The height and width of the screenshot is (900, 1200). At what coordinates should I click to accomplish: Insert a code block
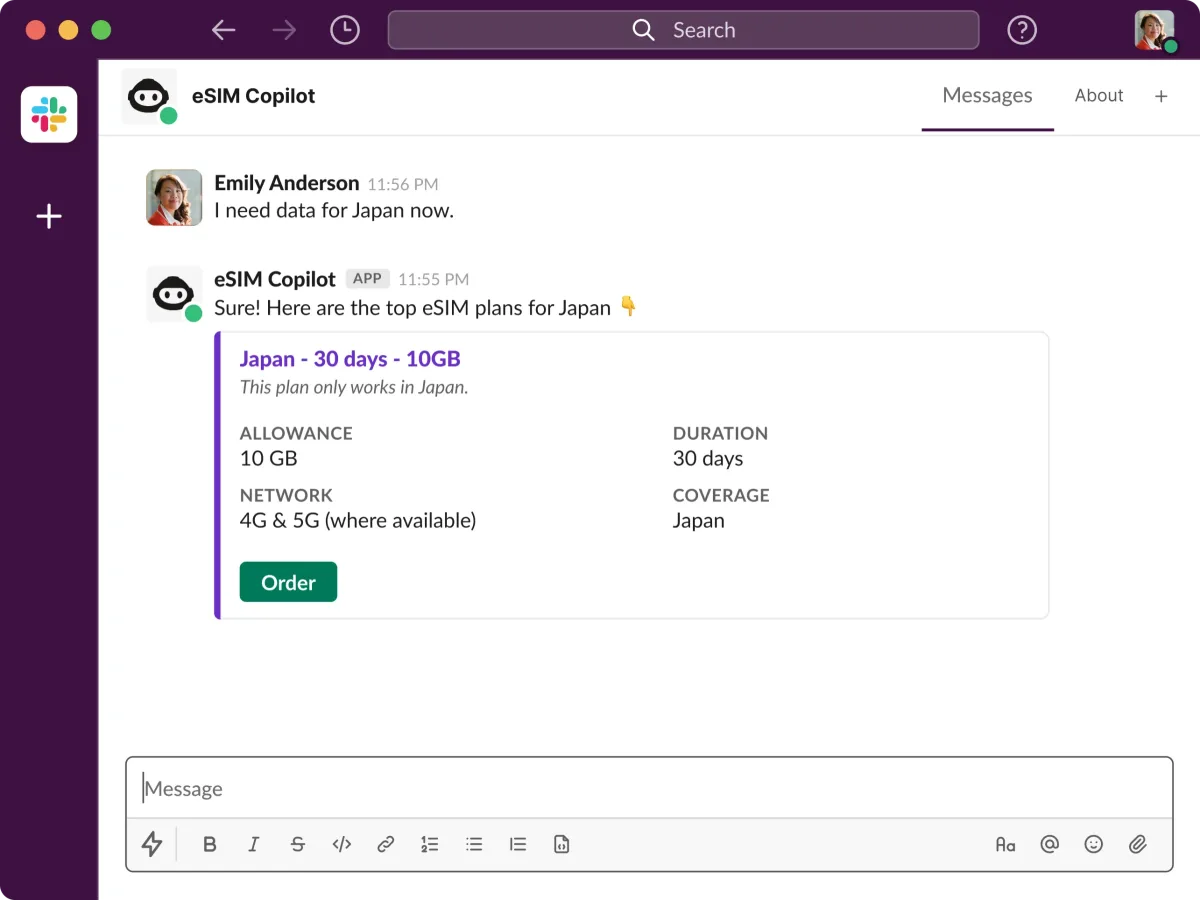(562, 844)
